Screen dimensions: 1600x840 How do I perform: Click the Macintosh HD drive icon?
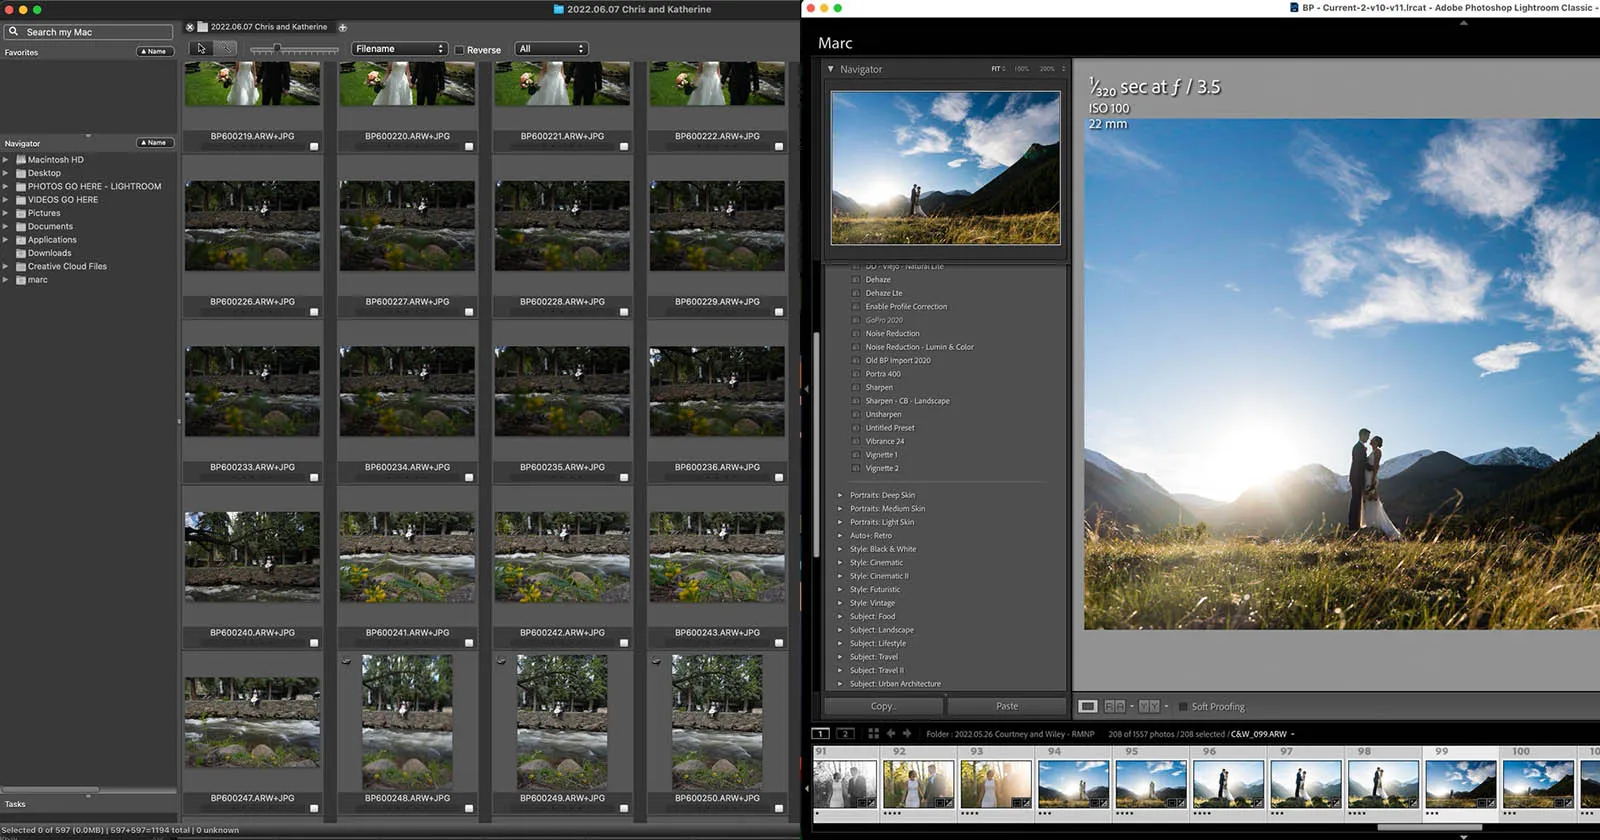tap(21, 160)
